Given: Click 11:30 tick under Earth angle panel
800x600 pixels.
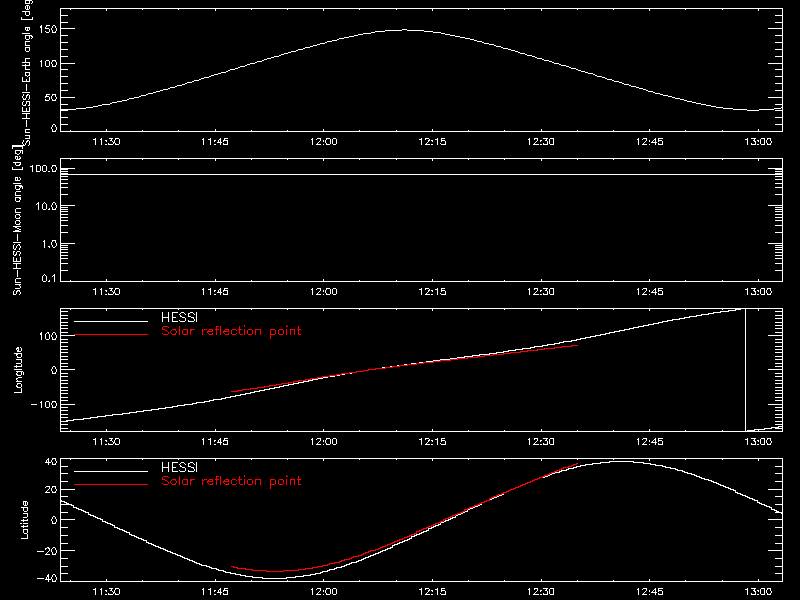Looking at the screenshot, I should [x=106, y=142].
